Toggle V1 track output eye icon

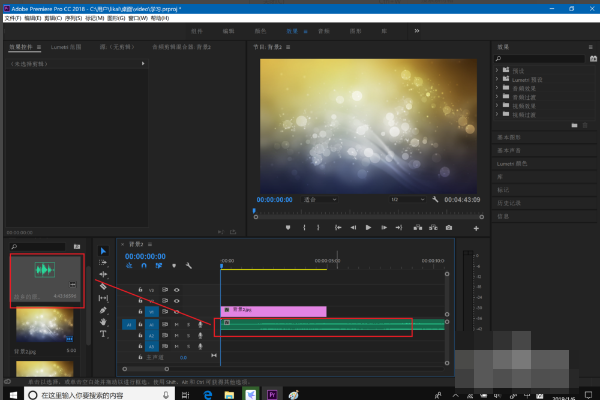point(177,311)
